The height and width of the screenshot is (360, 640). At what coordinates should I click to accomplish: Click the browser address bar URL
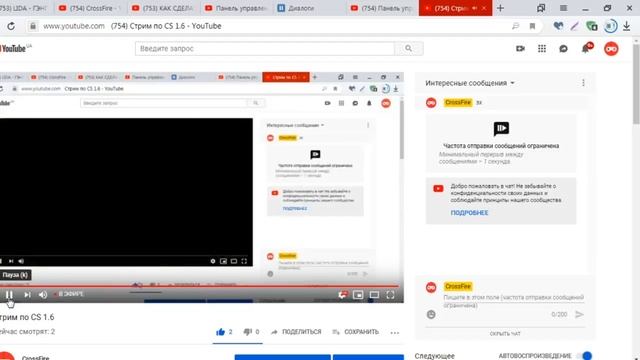(x=74, y=26)
